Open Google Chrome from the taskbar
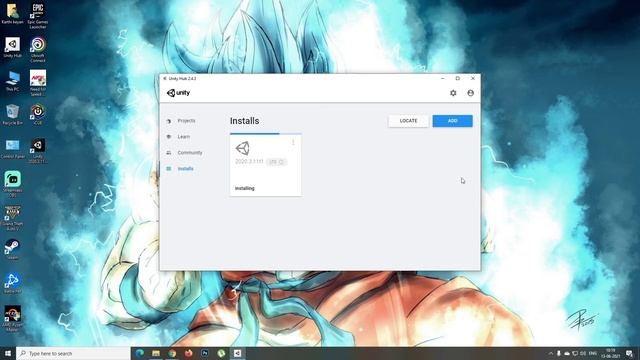The height and width of the screenshot is (360, 640). pos(172,353)
